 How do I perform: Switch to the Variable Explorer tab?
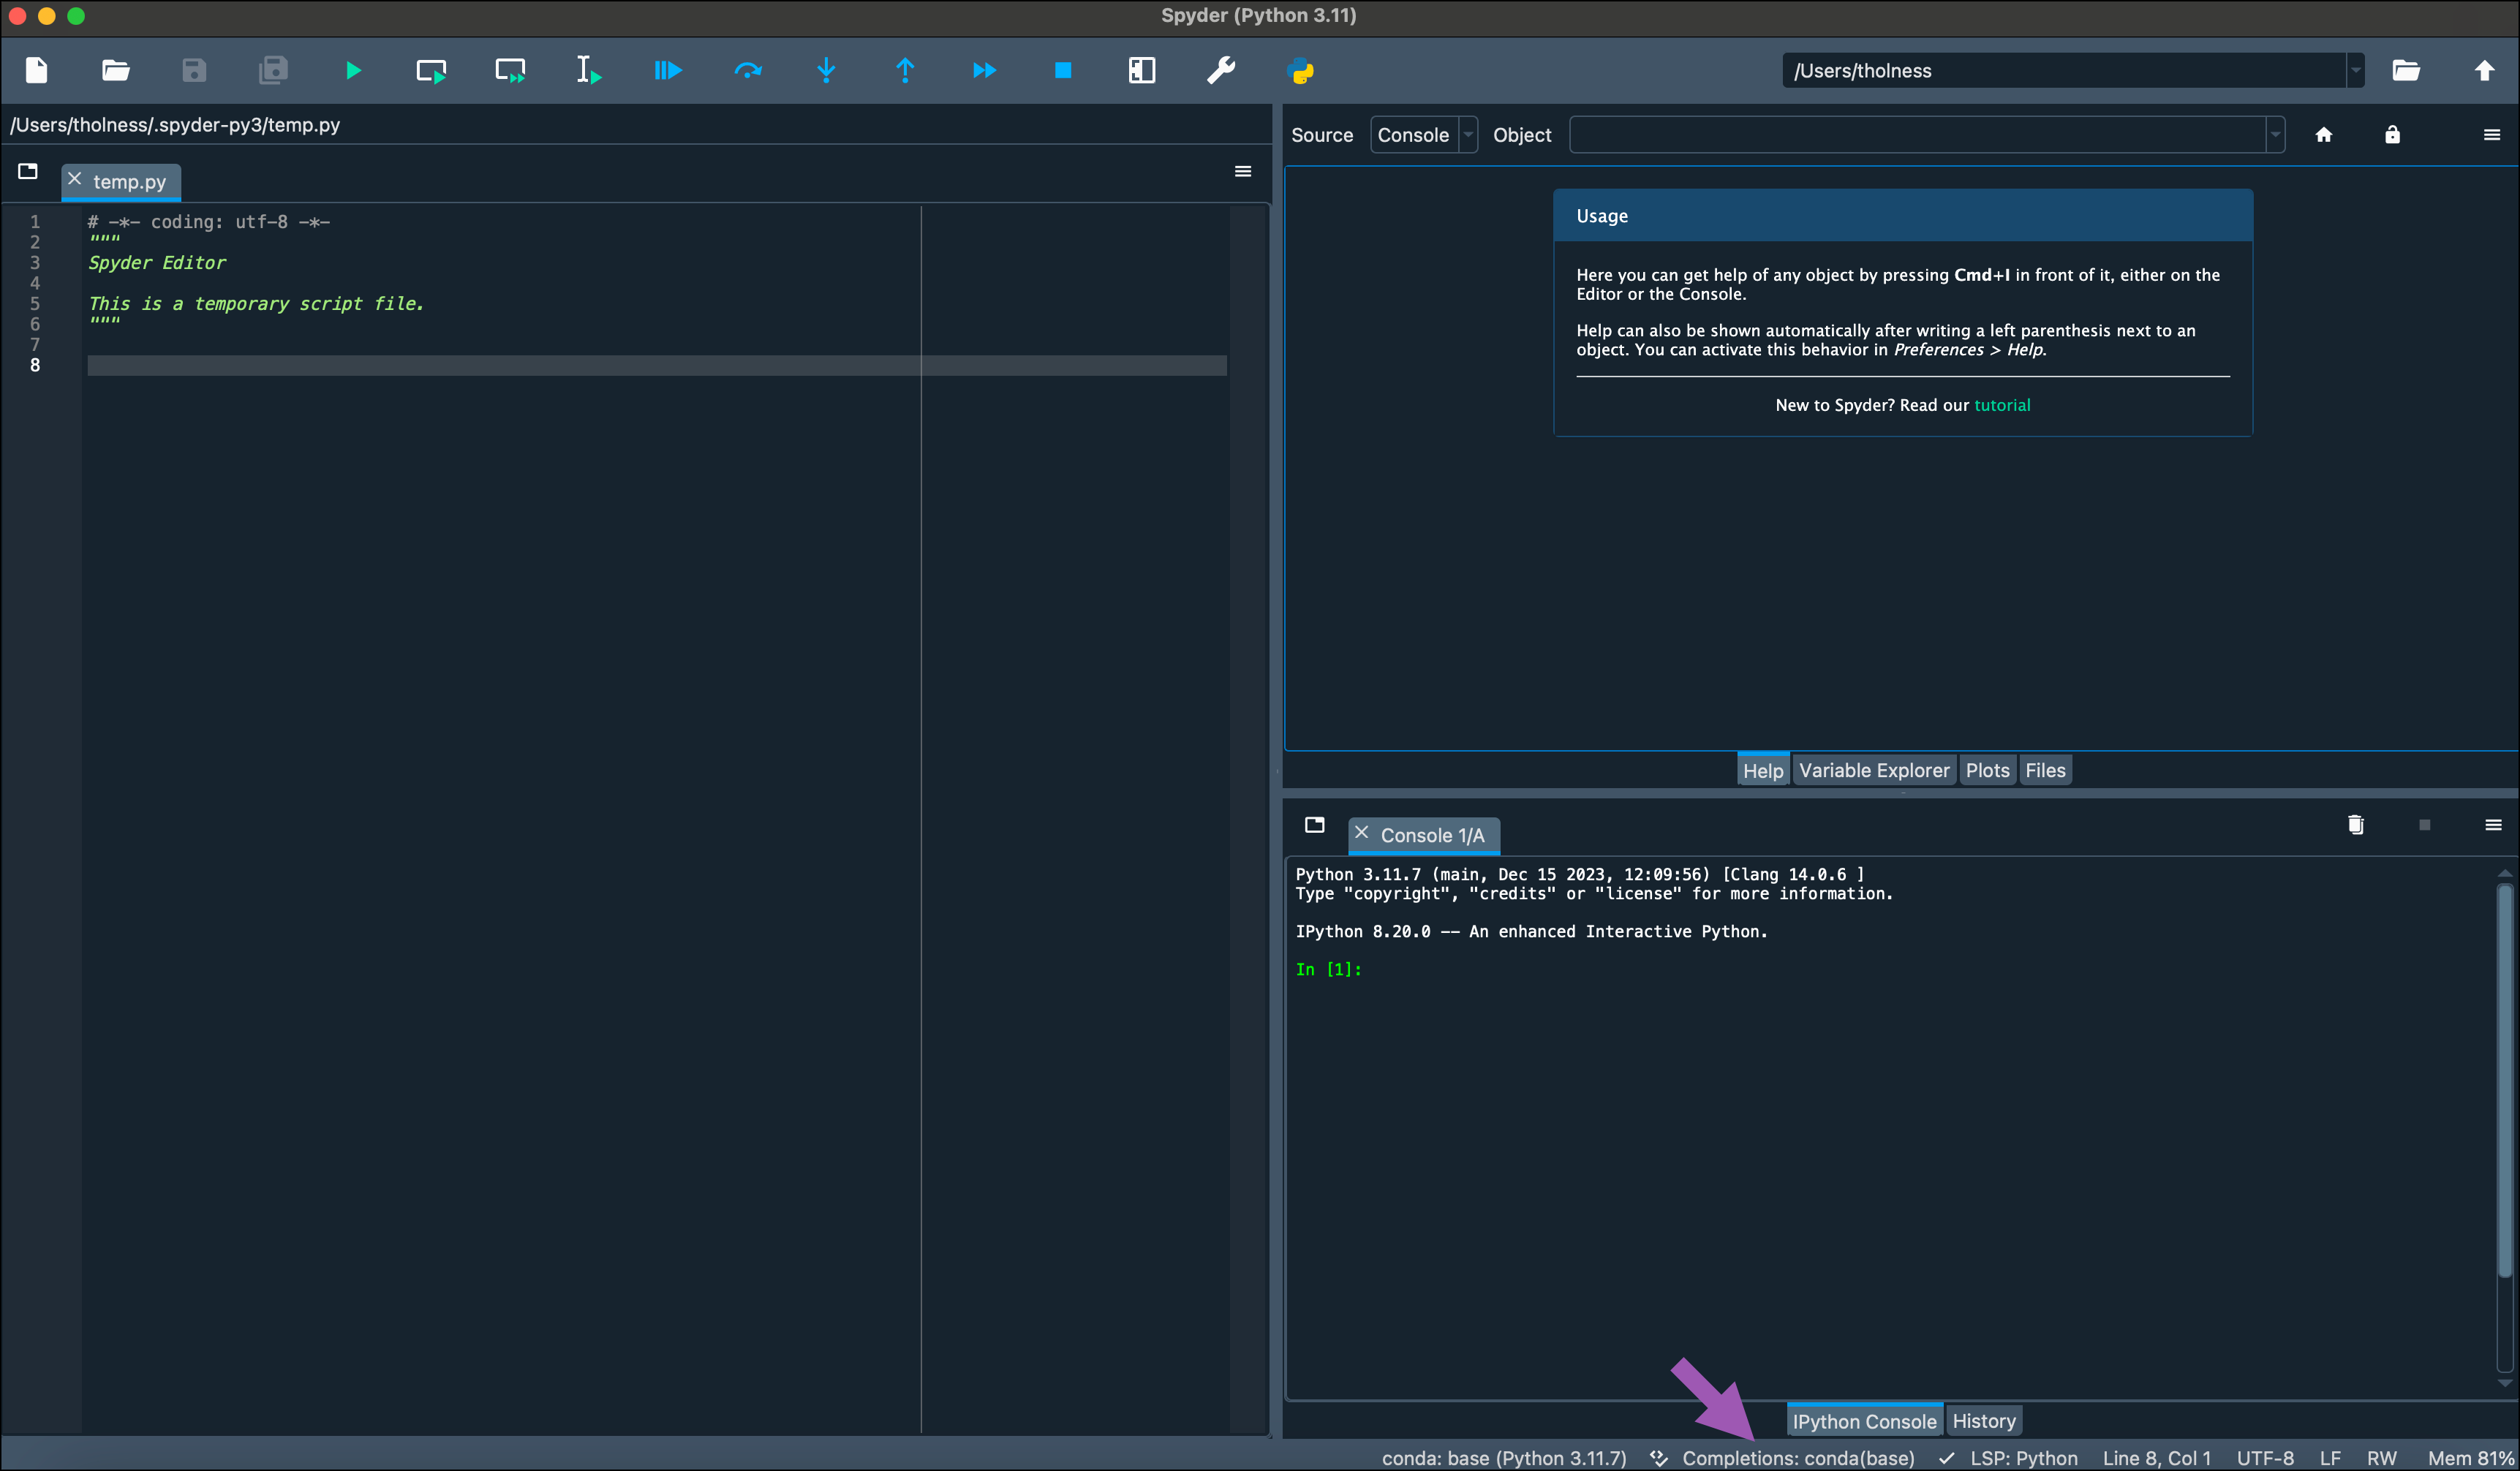(x=1873, y=770)
